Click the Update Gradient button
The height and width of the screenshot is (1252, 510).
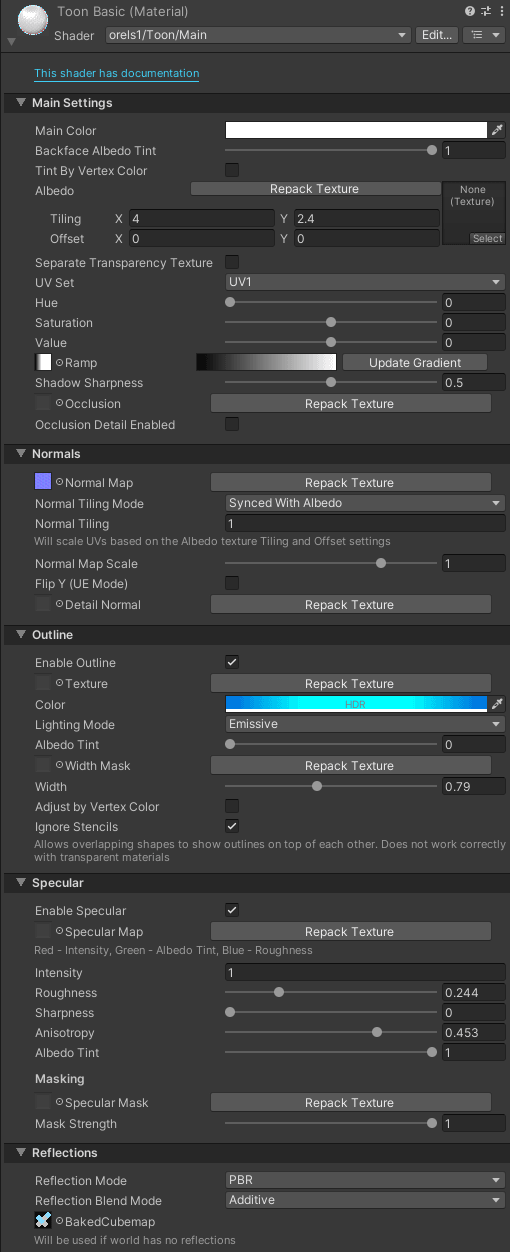415,362
